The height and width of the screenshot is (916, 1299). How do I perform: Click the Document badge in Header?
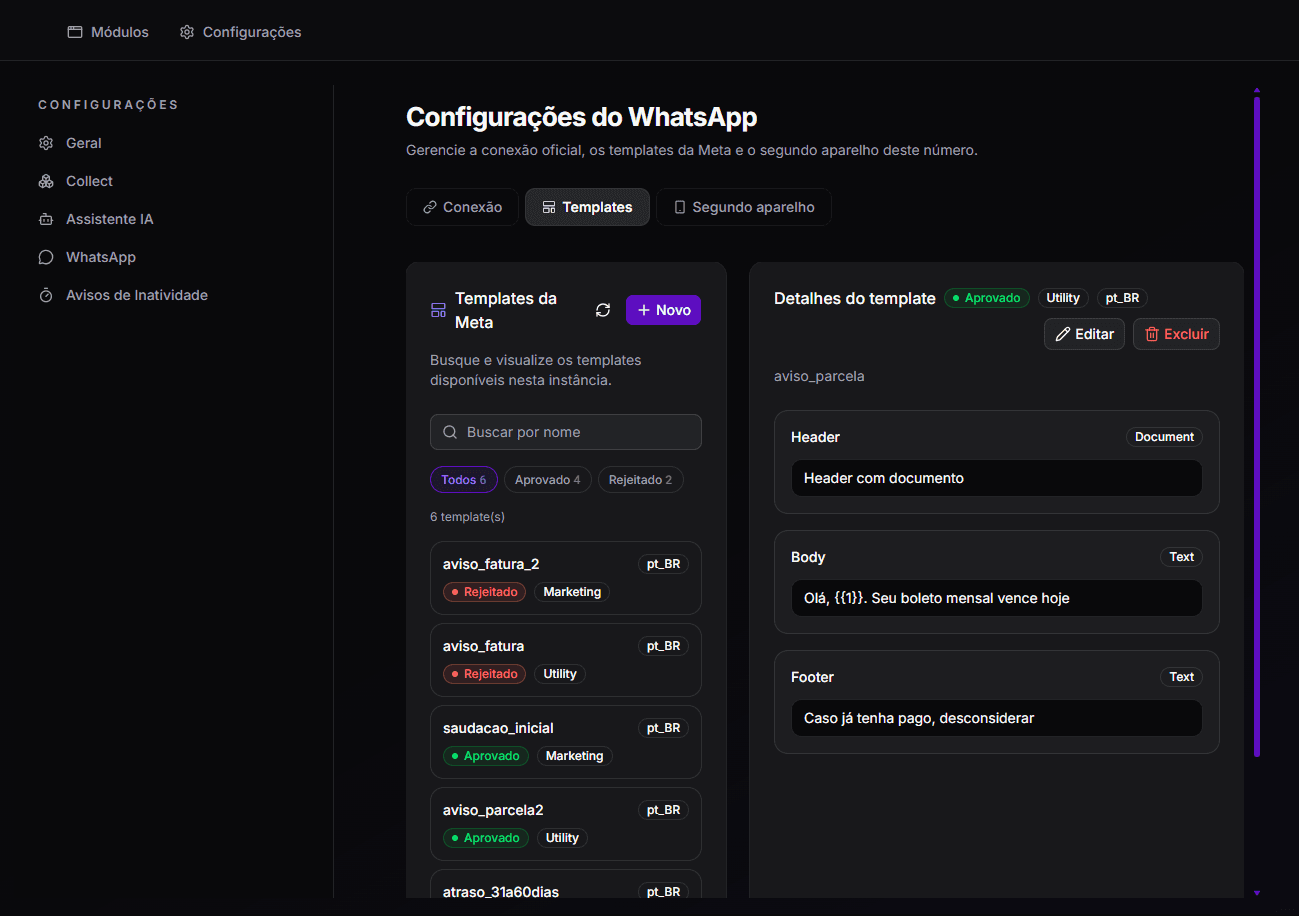[1164, 437]
